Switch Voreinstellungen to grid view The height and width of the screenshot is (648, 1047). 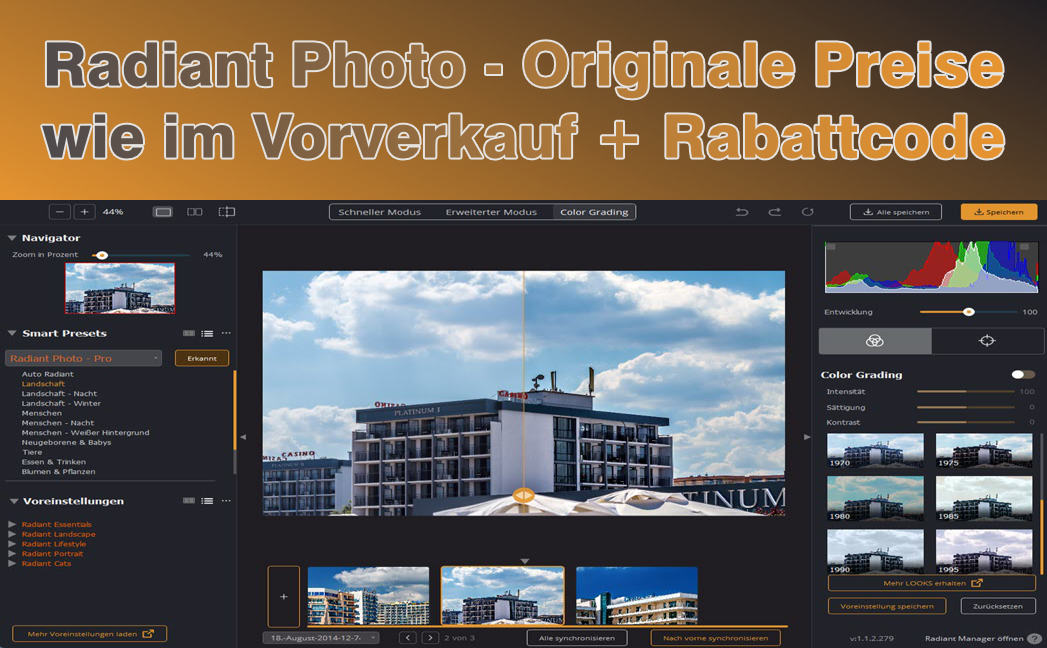[x=189, y=500]
